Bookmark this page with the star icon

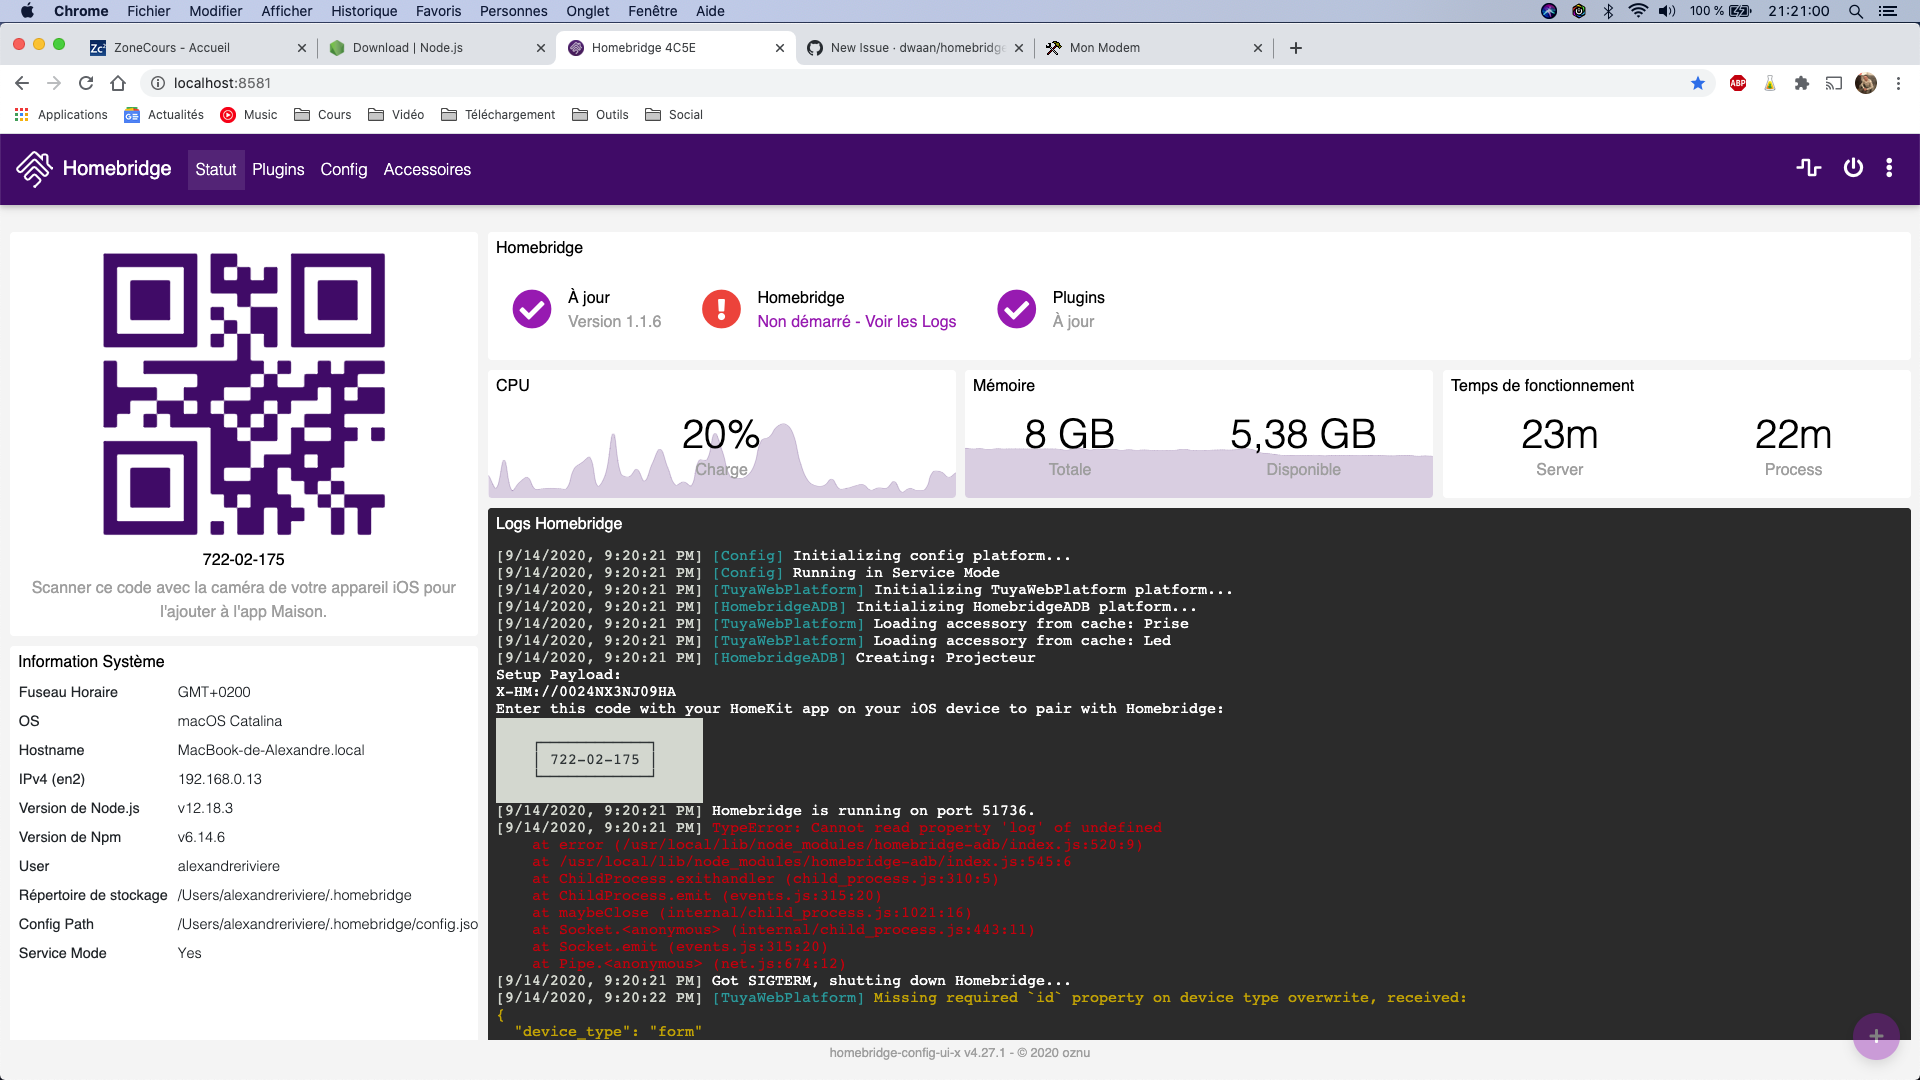(1698, 83)
